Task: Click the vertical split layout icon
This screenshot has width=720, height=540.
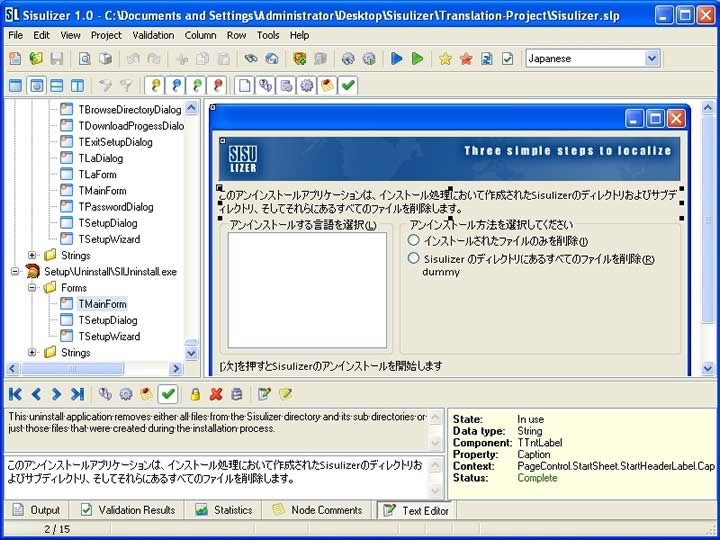Action: [77, 85]
